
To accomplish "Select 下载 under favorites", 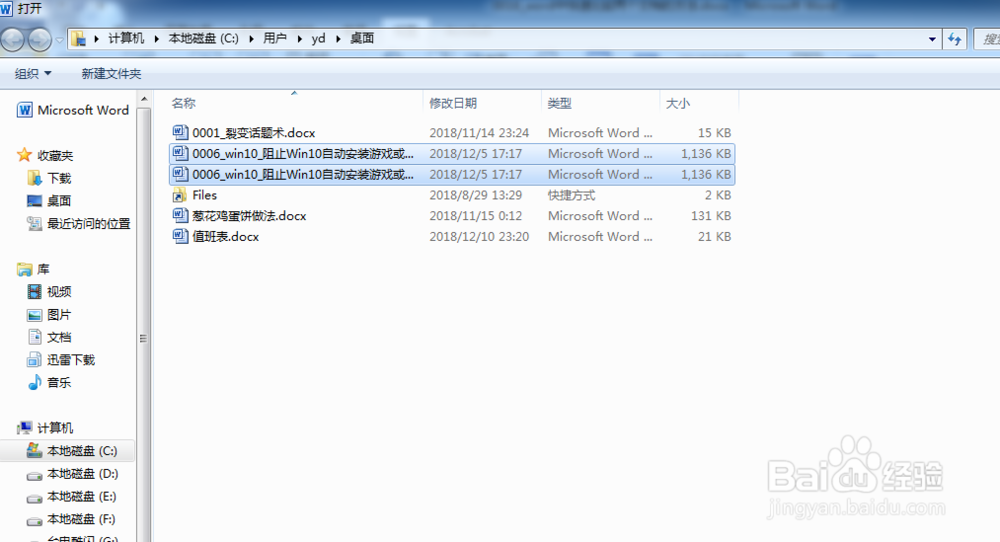I will coord(59,178).
